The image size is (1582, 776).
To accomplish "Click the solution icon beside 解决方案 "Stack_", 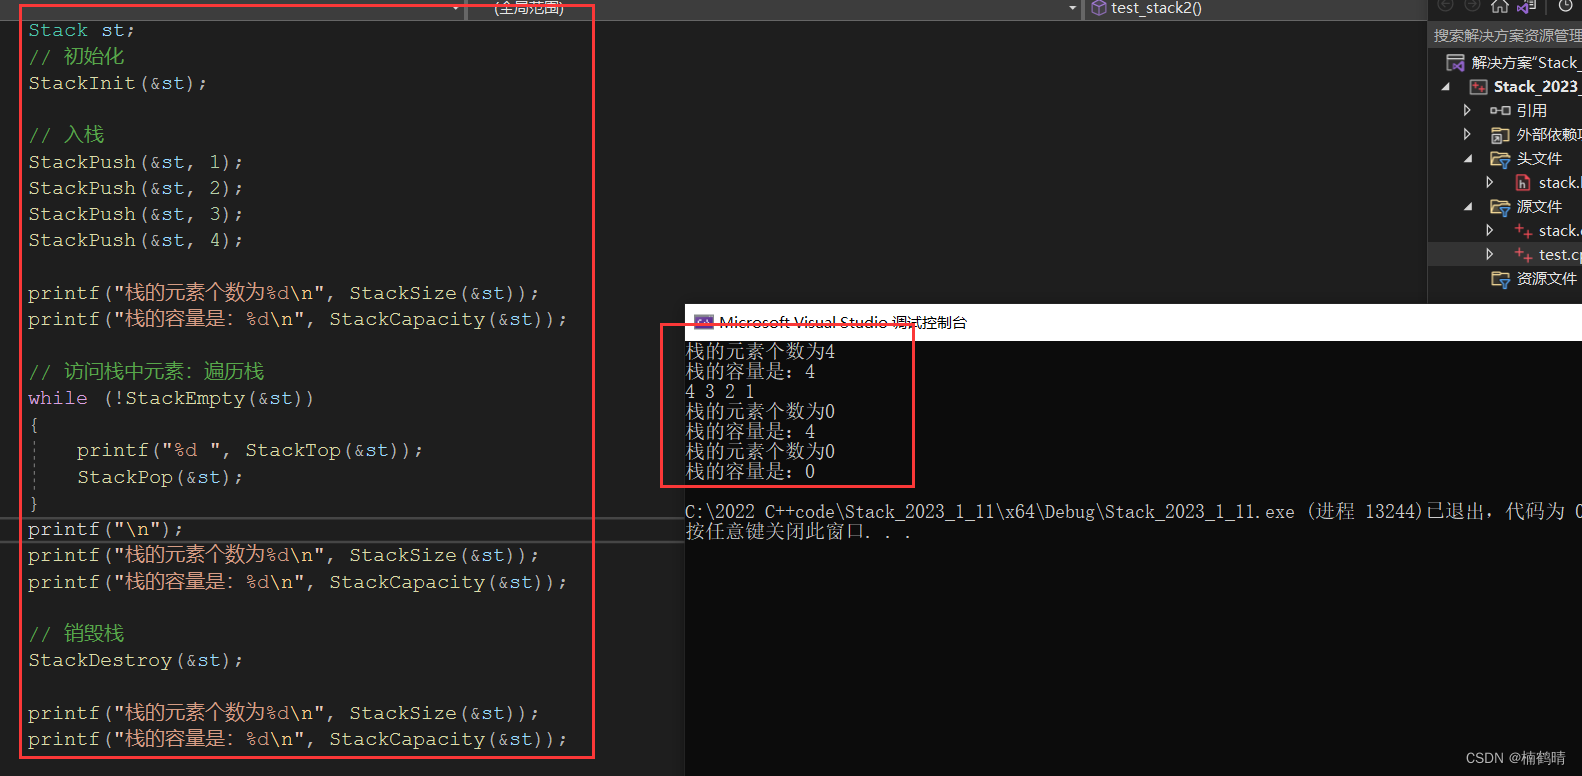I will [1456, 63].
